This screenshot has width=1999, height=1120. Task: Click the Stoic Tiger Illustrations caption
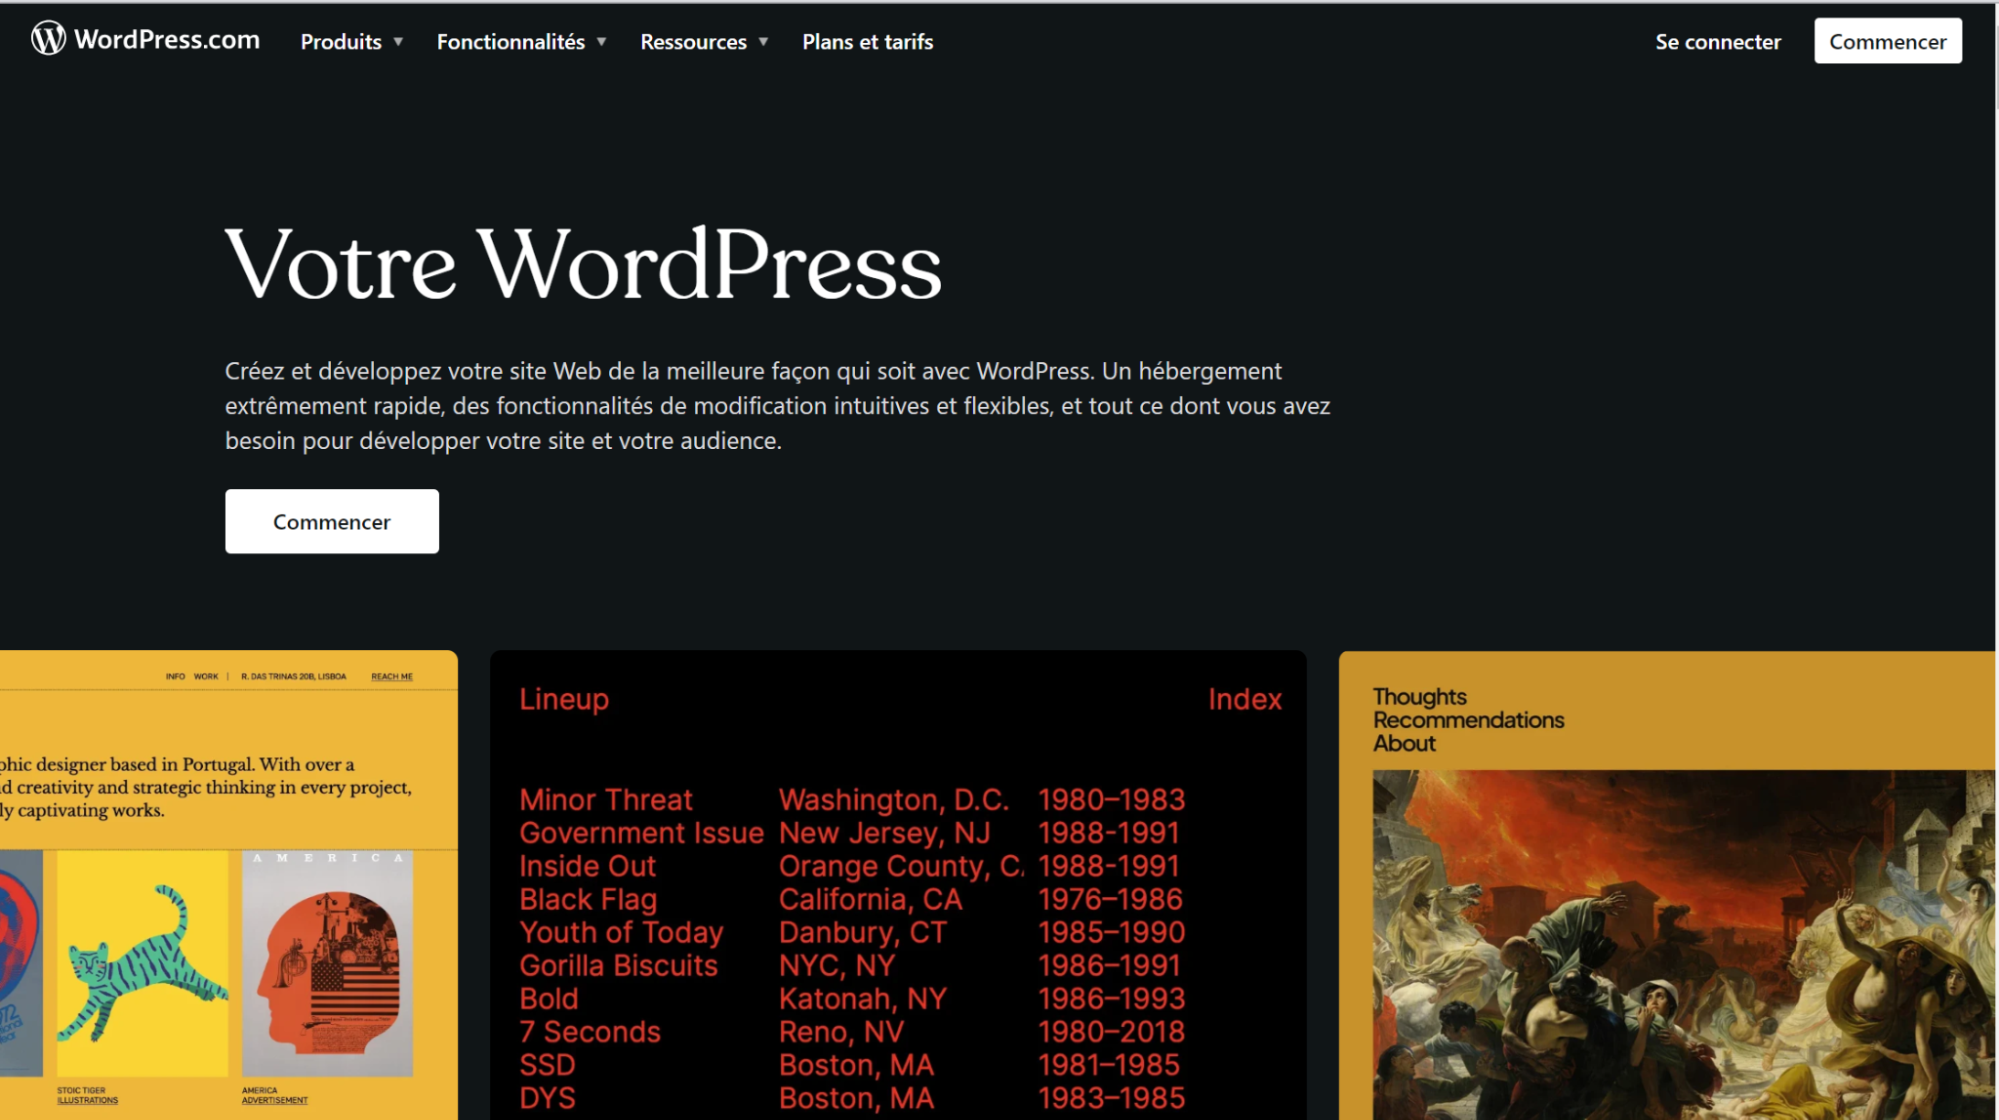87,1095
